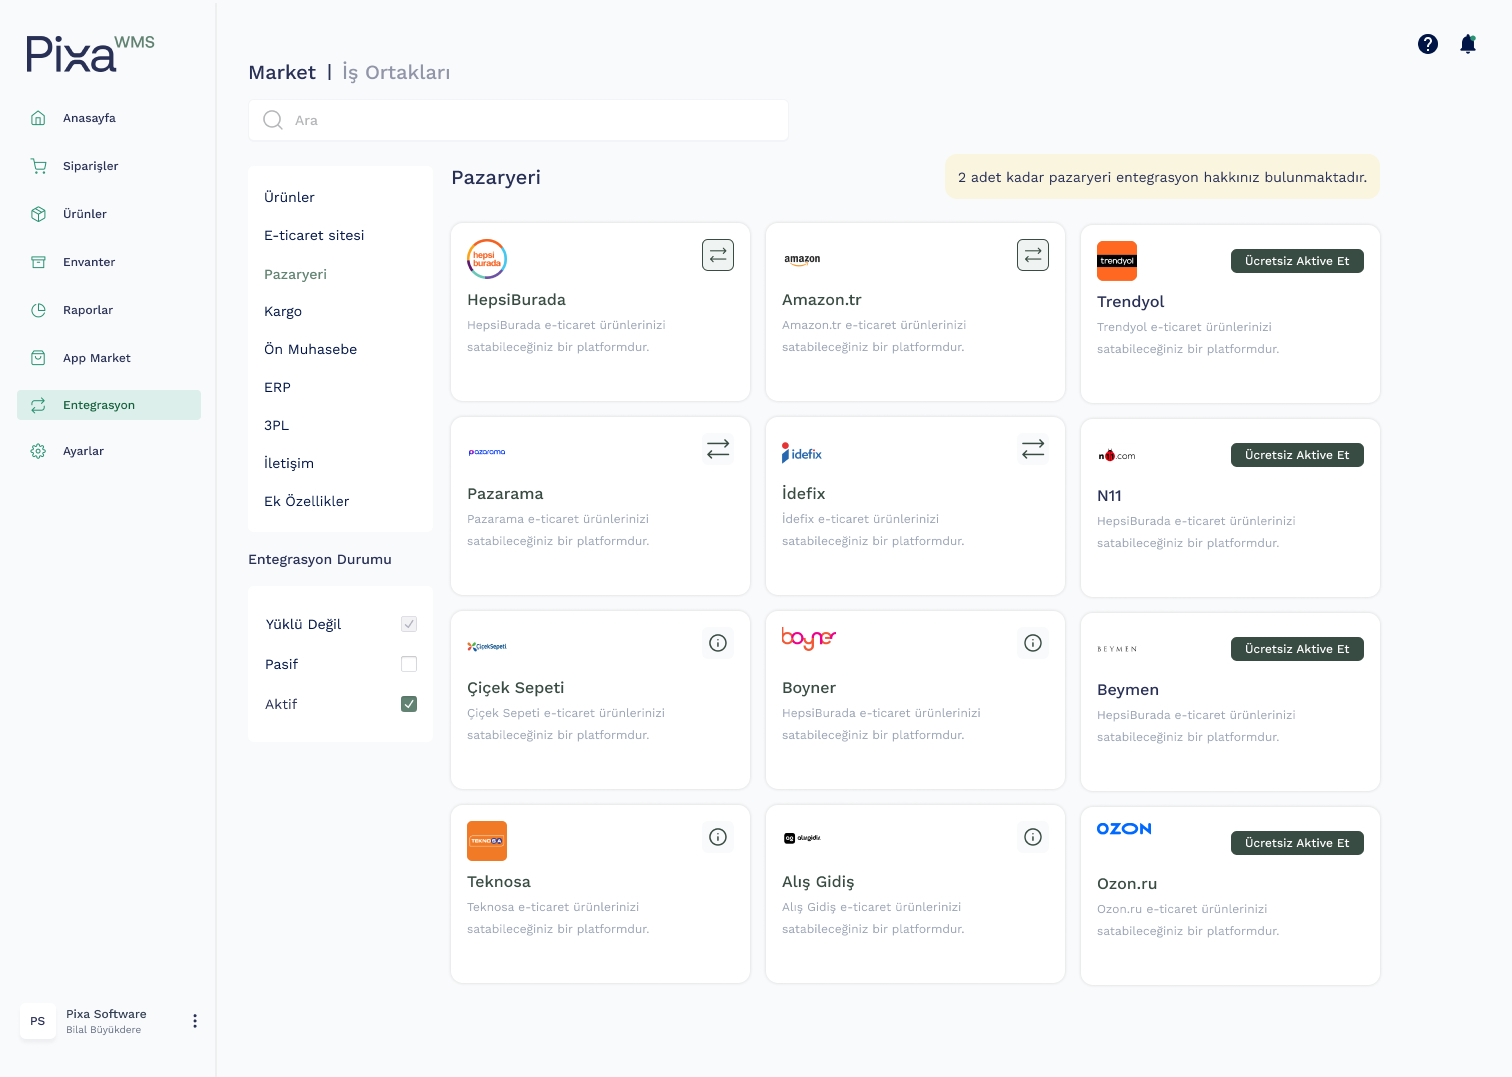The width and height of the screenshot is (1512, 1077).
Task: Click the PS user avatar
Action: [x=38, y=1021]
